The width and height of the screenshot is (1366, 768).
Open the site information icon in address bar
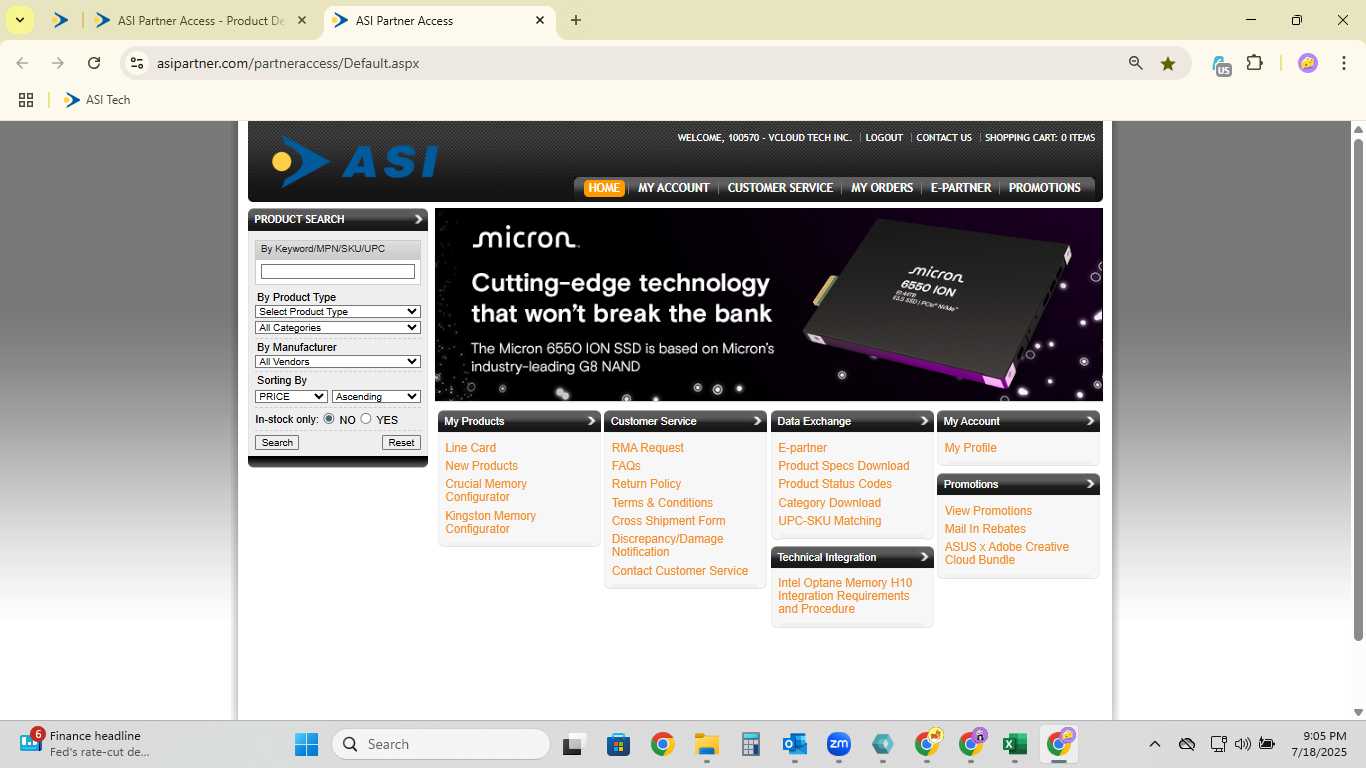(138, 63)
